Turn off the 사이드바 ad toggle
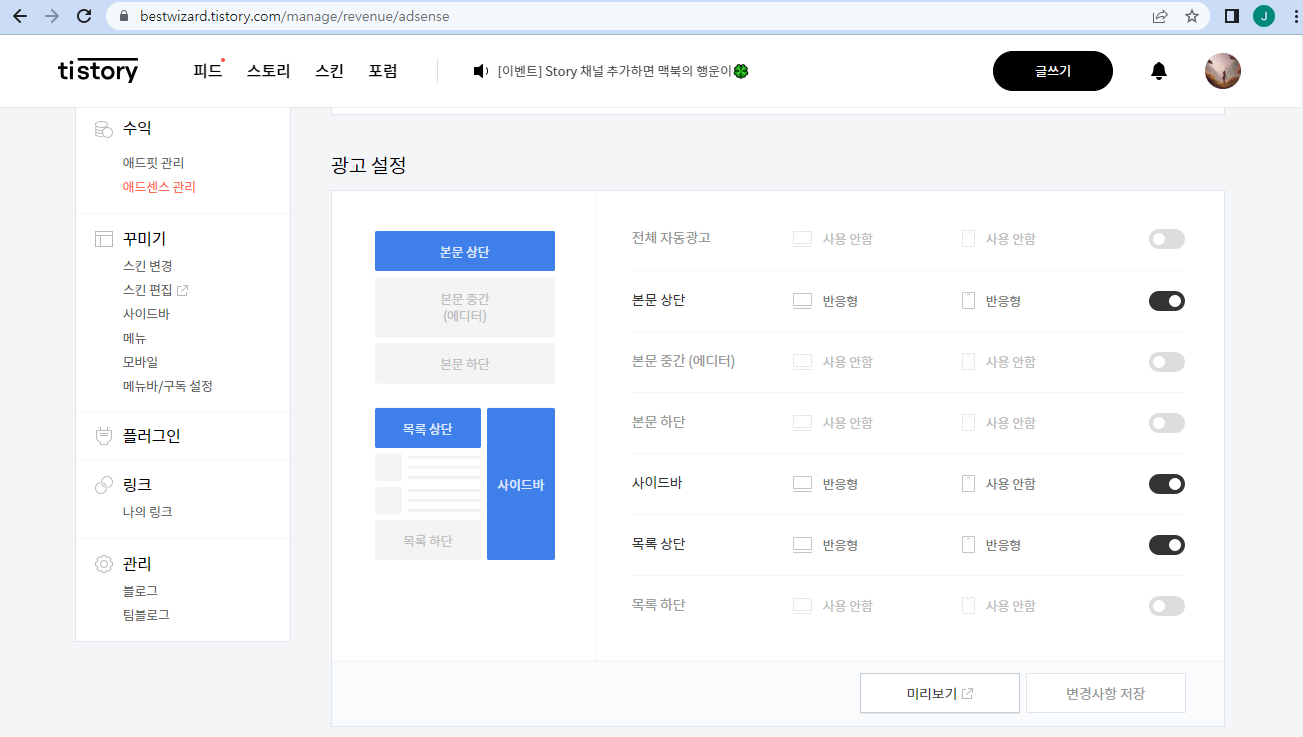 tap(1166, 483)
